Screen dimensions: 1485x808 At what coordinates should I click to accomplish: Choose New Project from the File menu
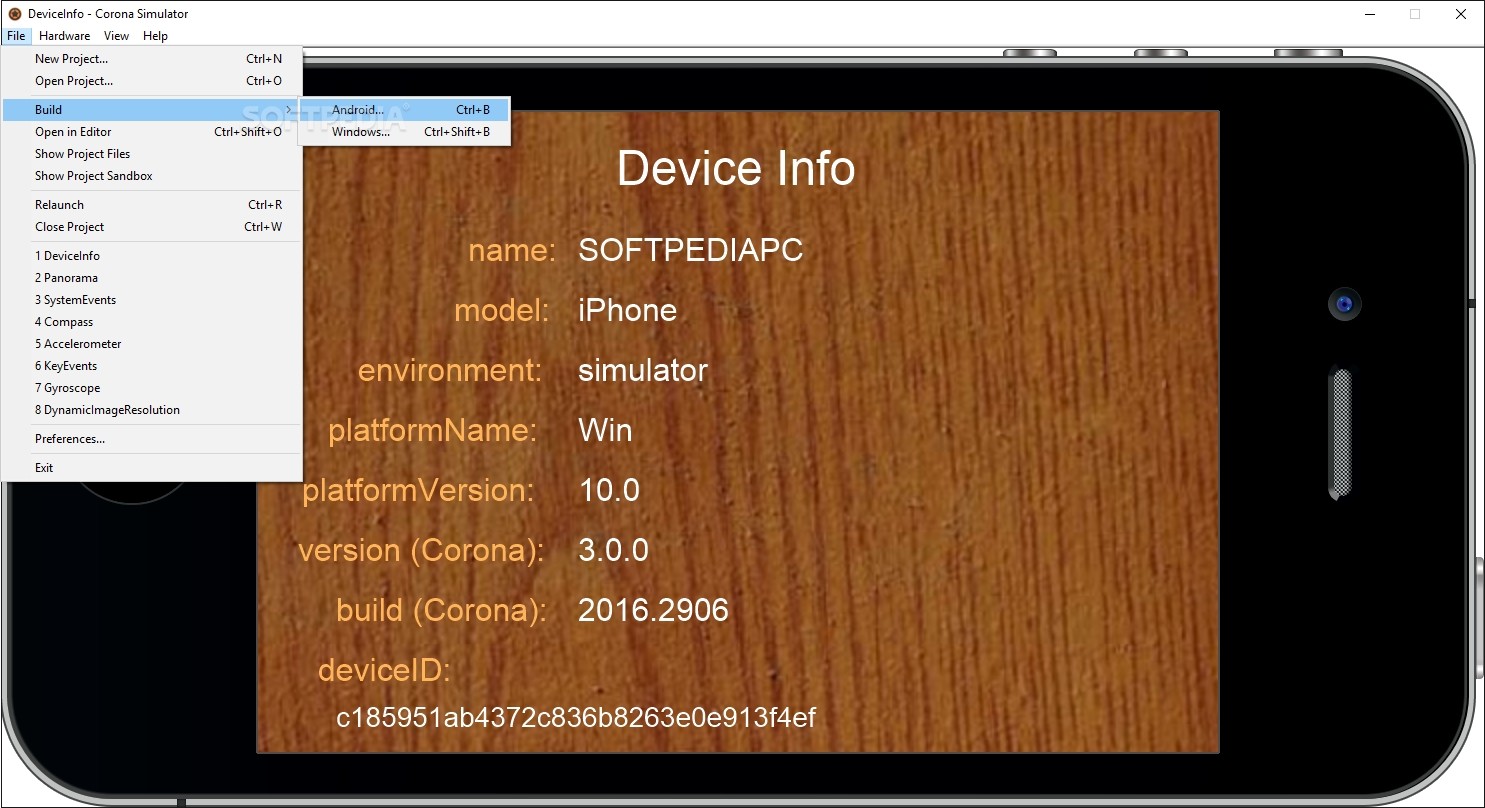click(151, 59)
